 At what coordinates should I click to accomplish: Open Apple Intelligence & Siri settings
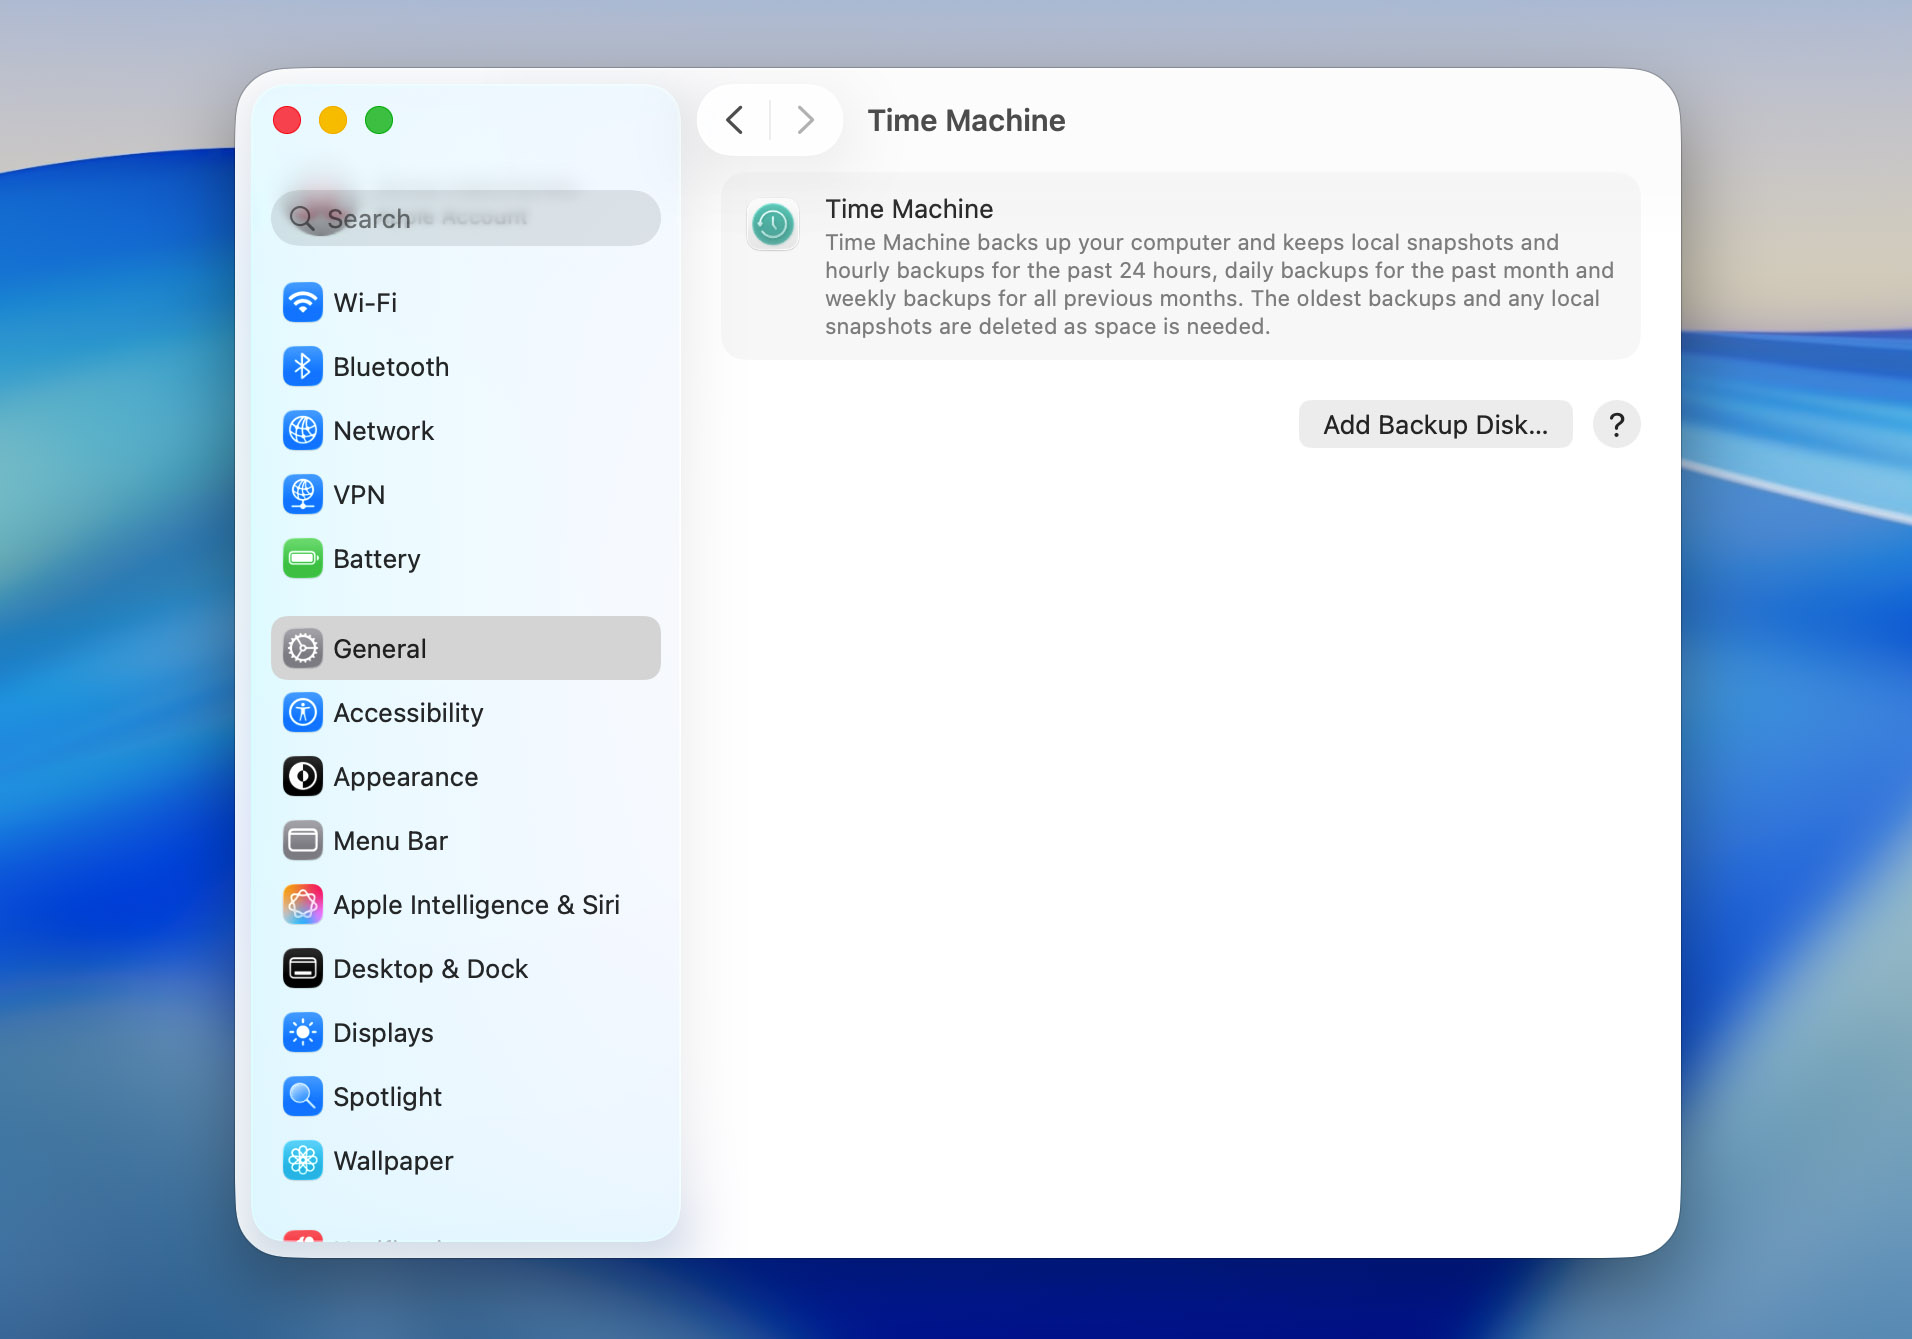click(466, 904)
